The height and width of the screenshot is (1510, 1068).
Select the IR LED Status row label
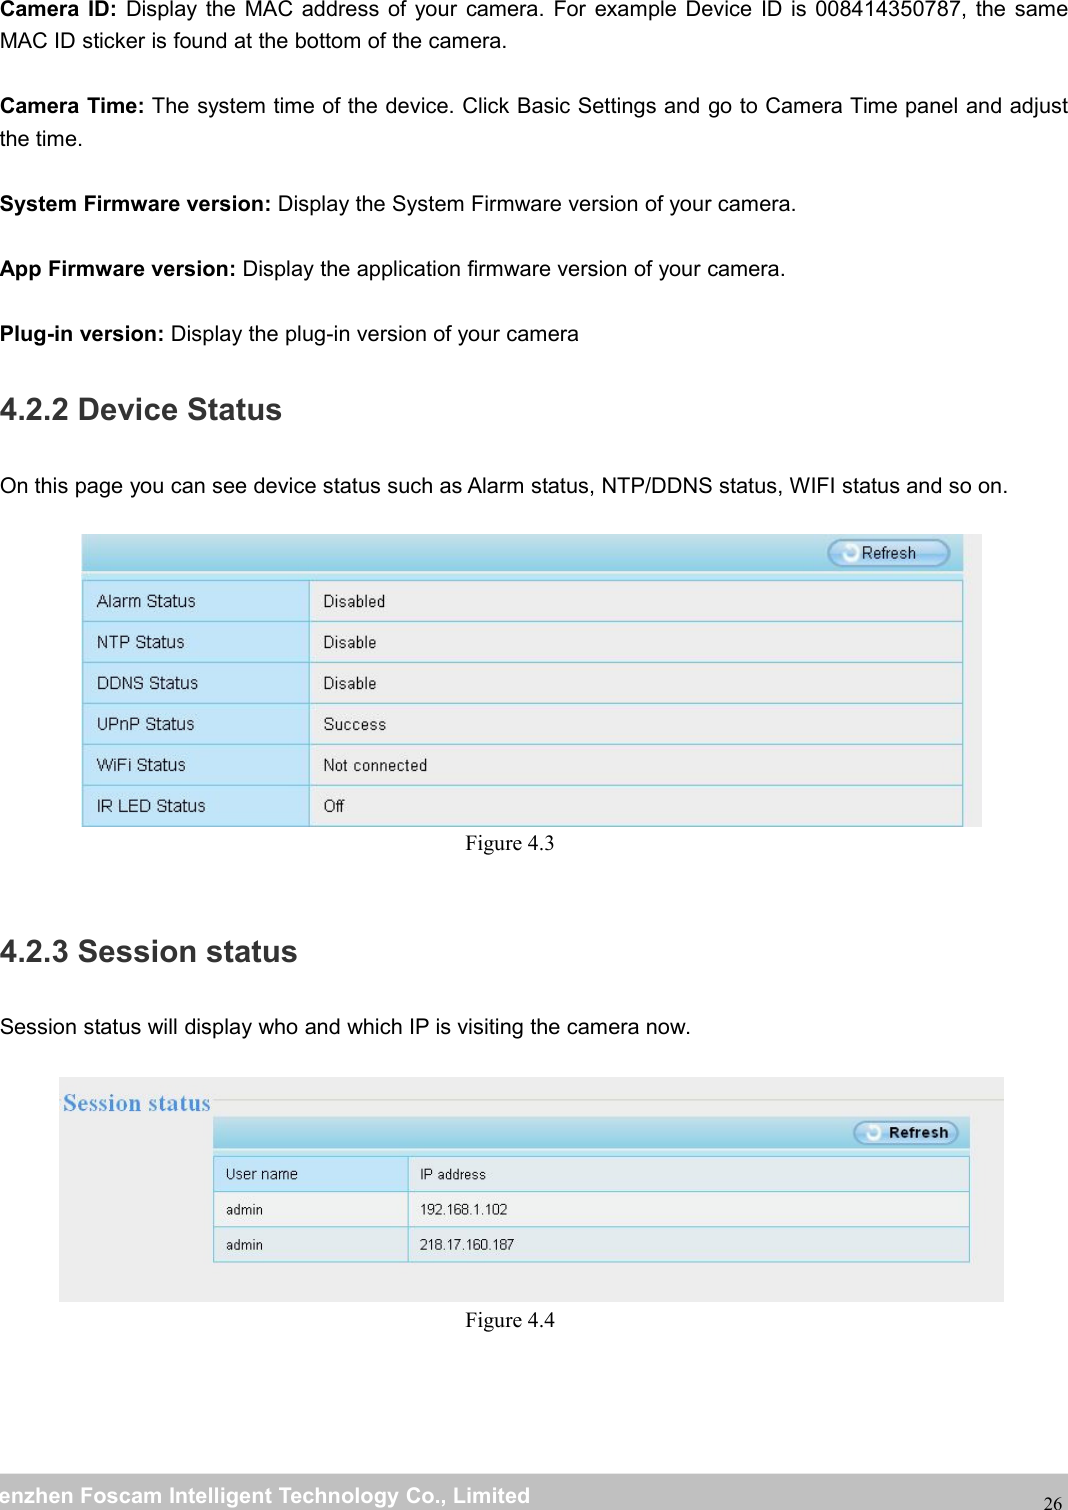(151, 806)
